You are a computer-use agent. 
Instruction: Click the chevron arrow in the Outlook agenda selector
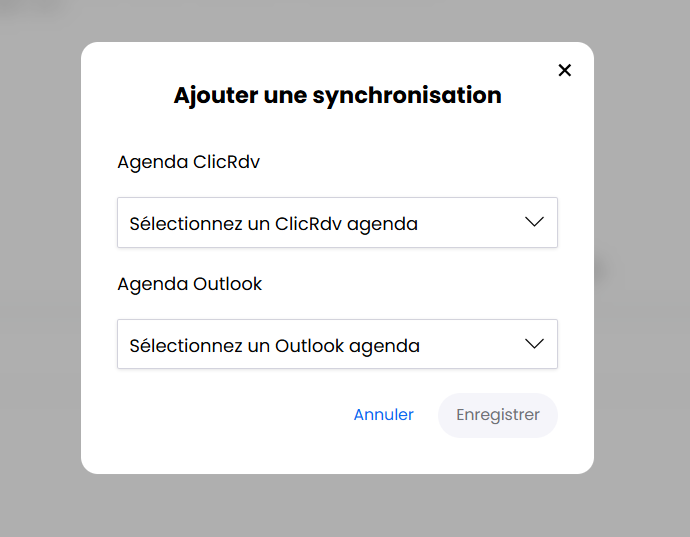tap(535, 344)
